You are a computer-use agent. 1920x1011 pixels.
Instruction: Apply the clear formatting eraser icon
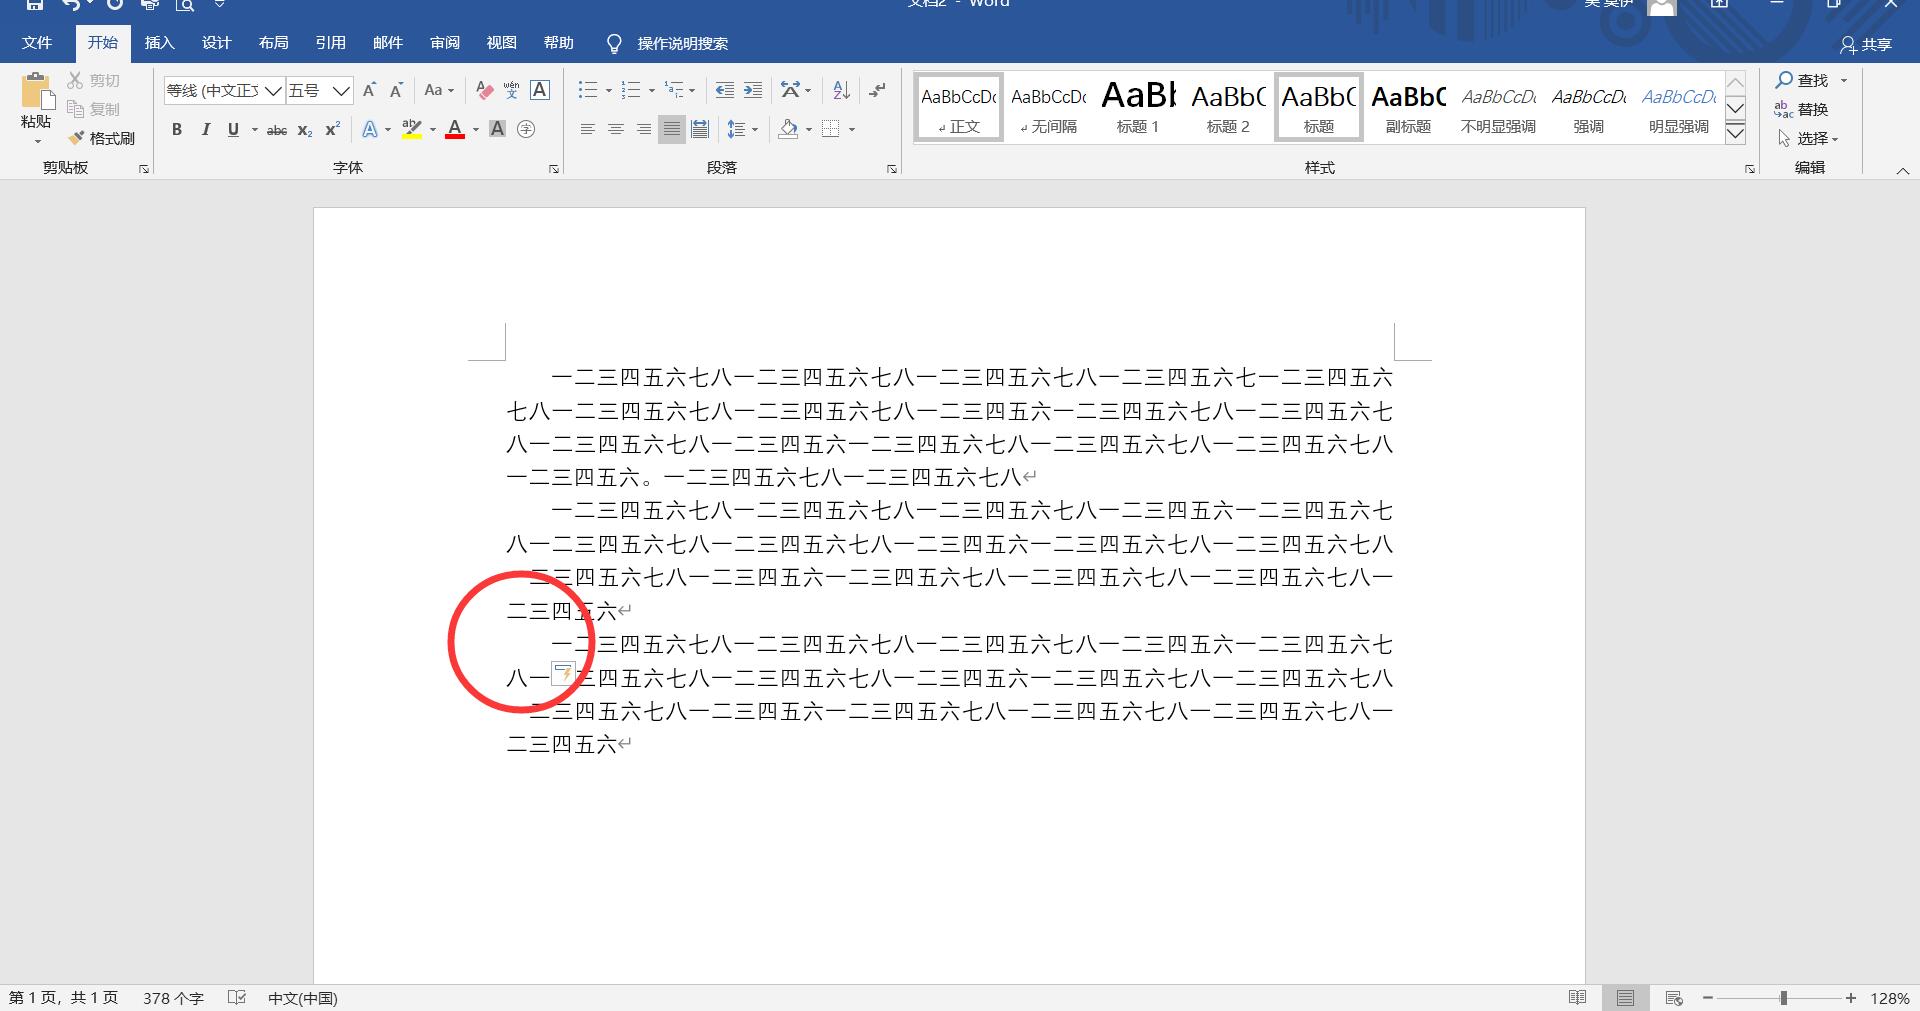pos(484,91)
